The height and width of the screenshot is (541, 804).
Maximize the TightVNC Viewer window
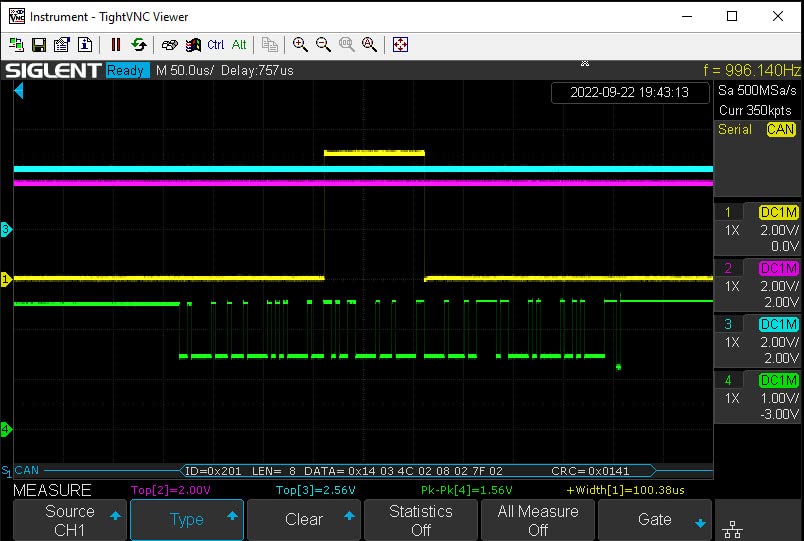click(732, 16)
